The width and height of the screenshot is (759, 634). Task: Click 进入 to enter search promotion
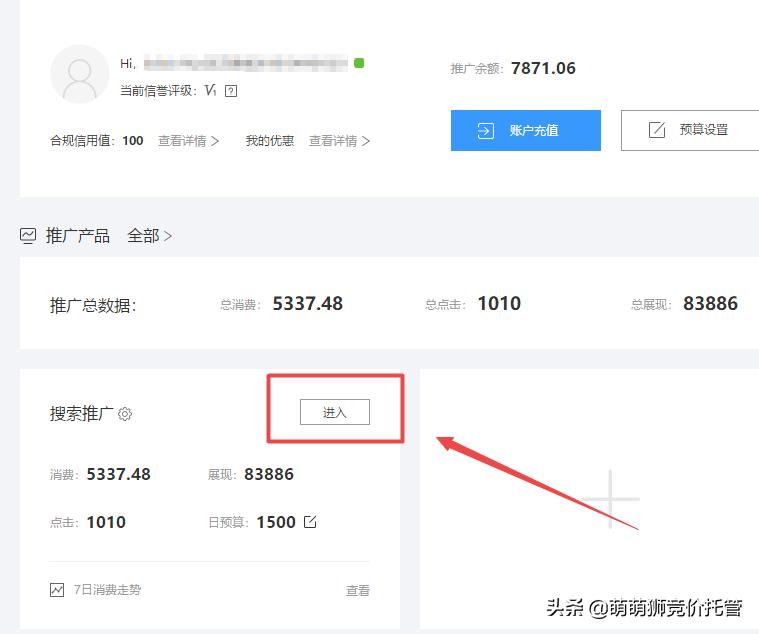334,412
